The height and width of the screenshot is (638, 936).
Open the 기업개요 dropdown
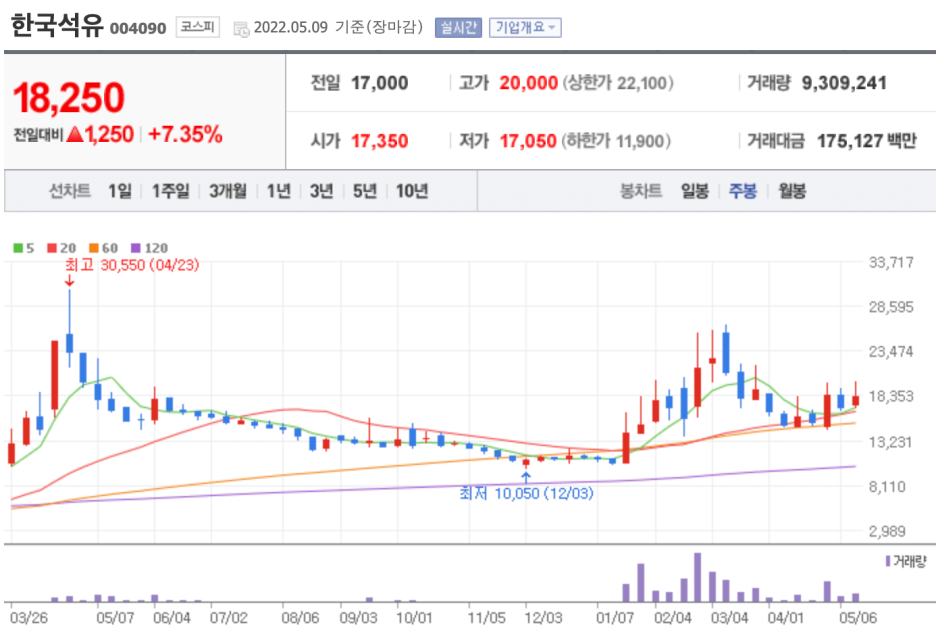pos(525,27)
